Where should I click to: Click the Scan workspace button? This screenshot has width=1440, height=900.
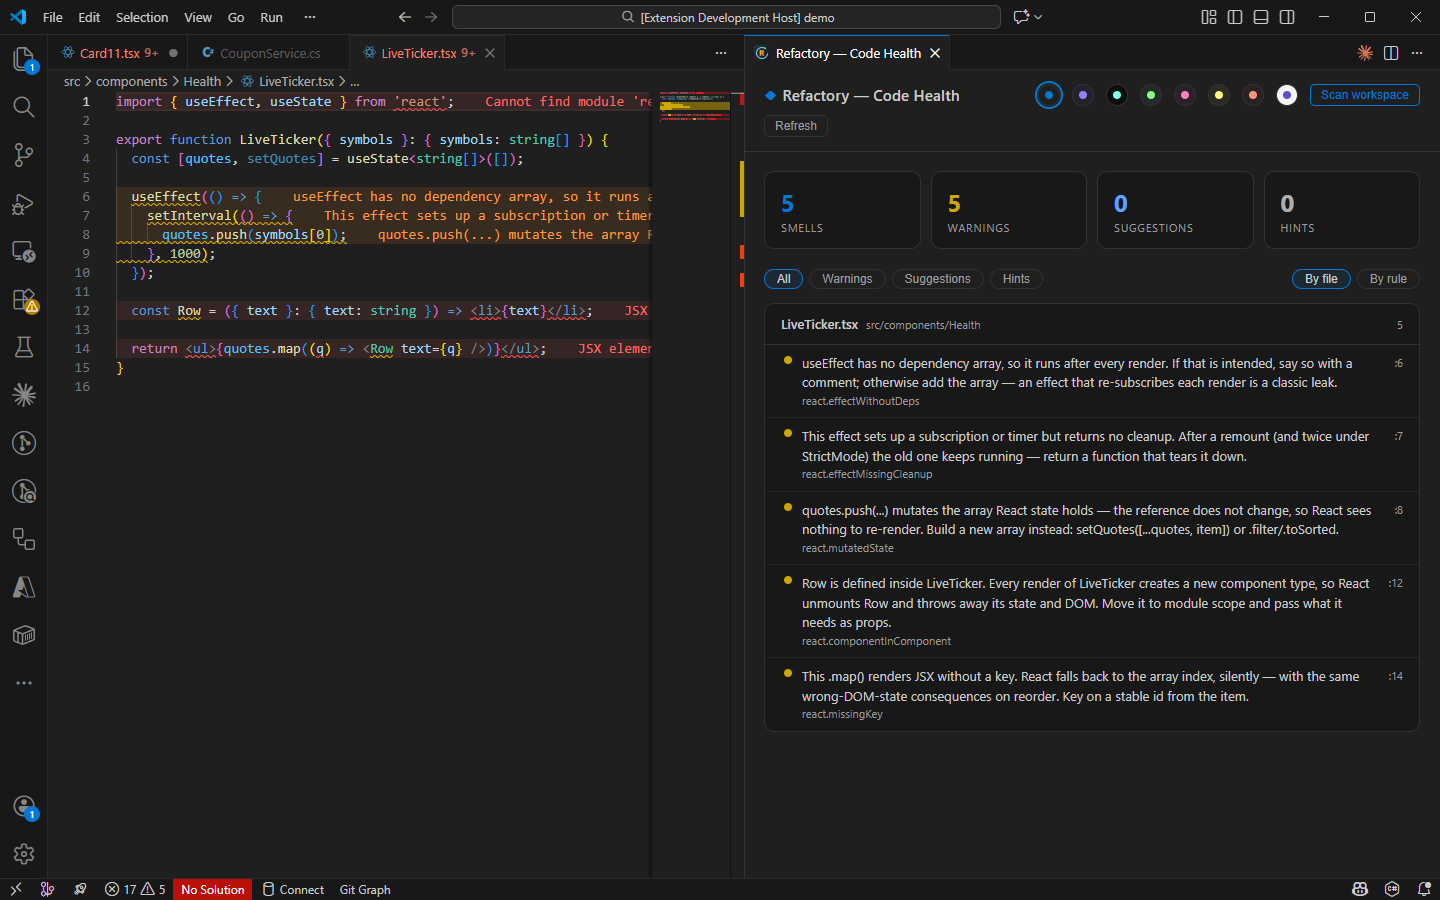point(1364,95)
